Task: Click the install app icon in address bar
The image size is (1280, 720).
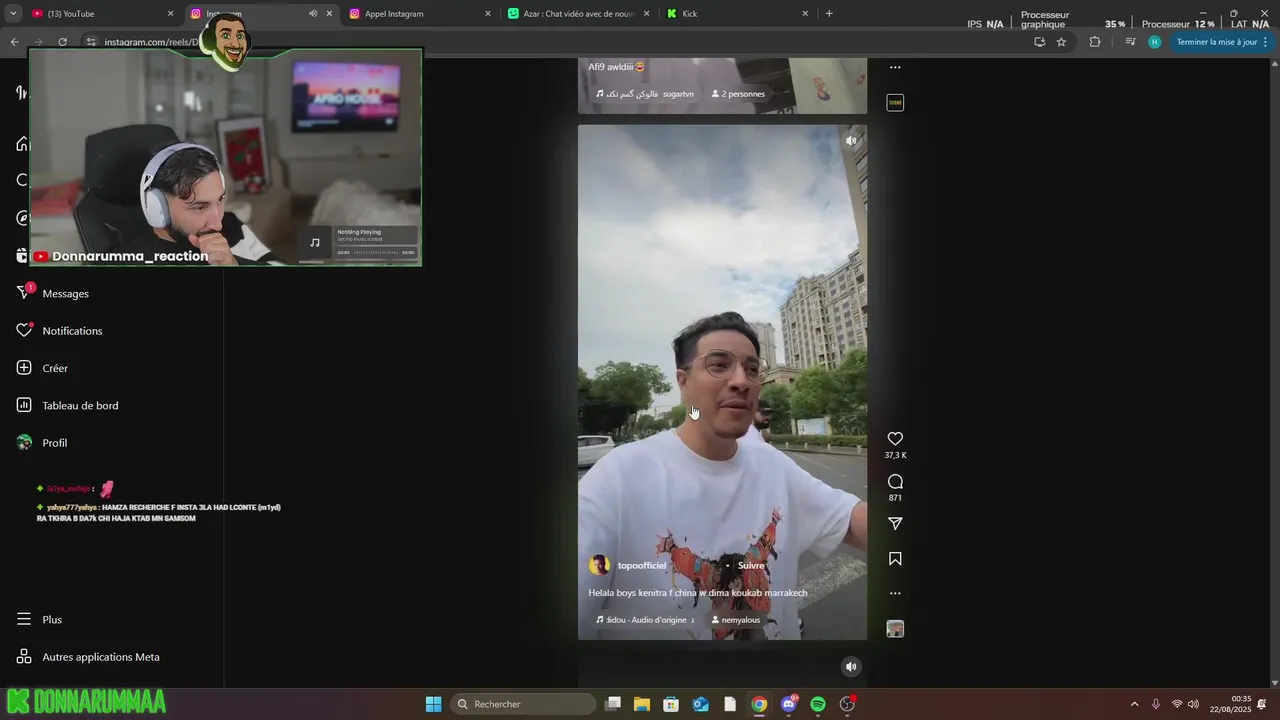Action: [1040, 42]
